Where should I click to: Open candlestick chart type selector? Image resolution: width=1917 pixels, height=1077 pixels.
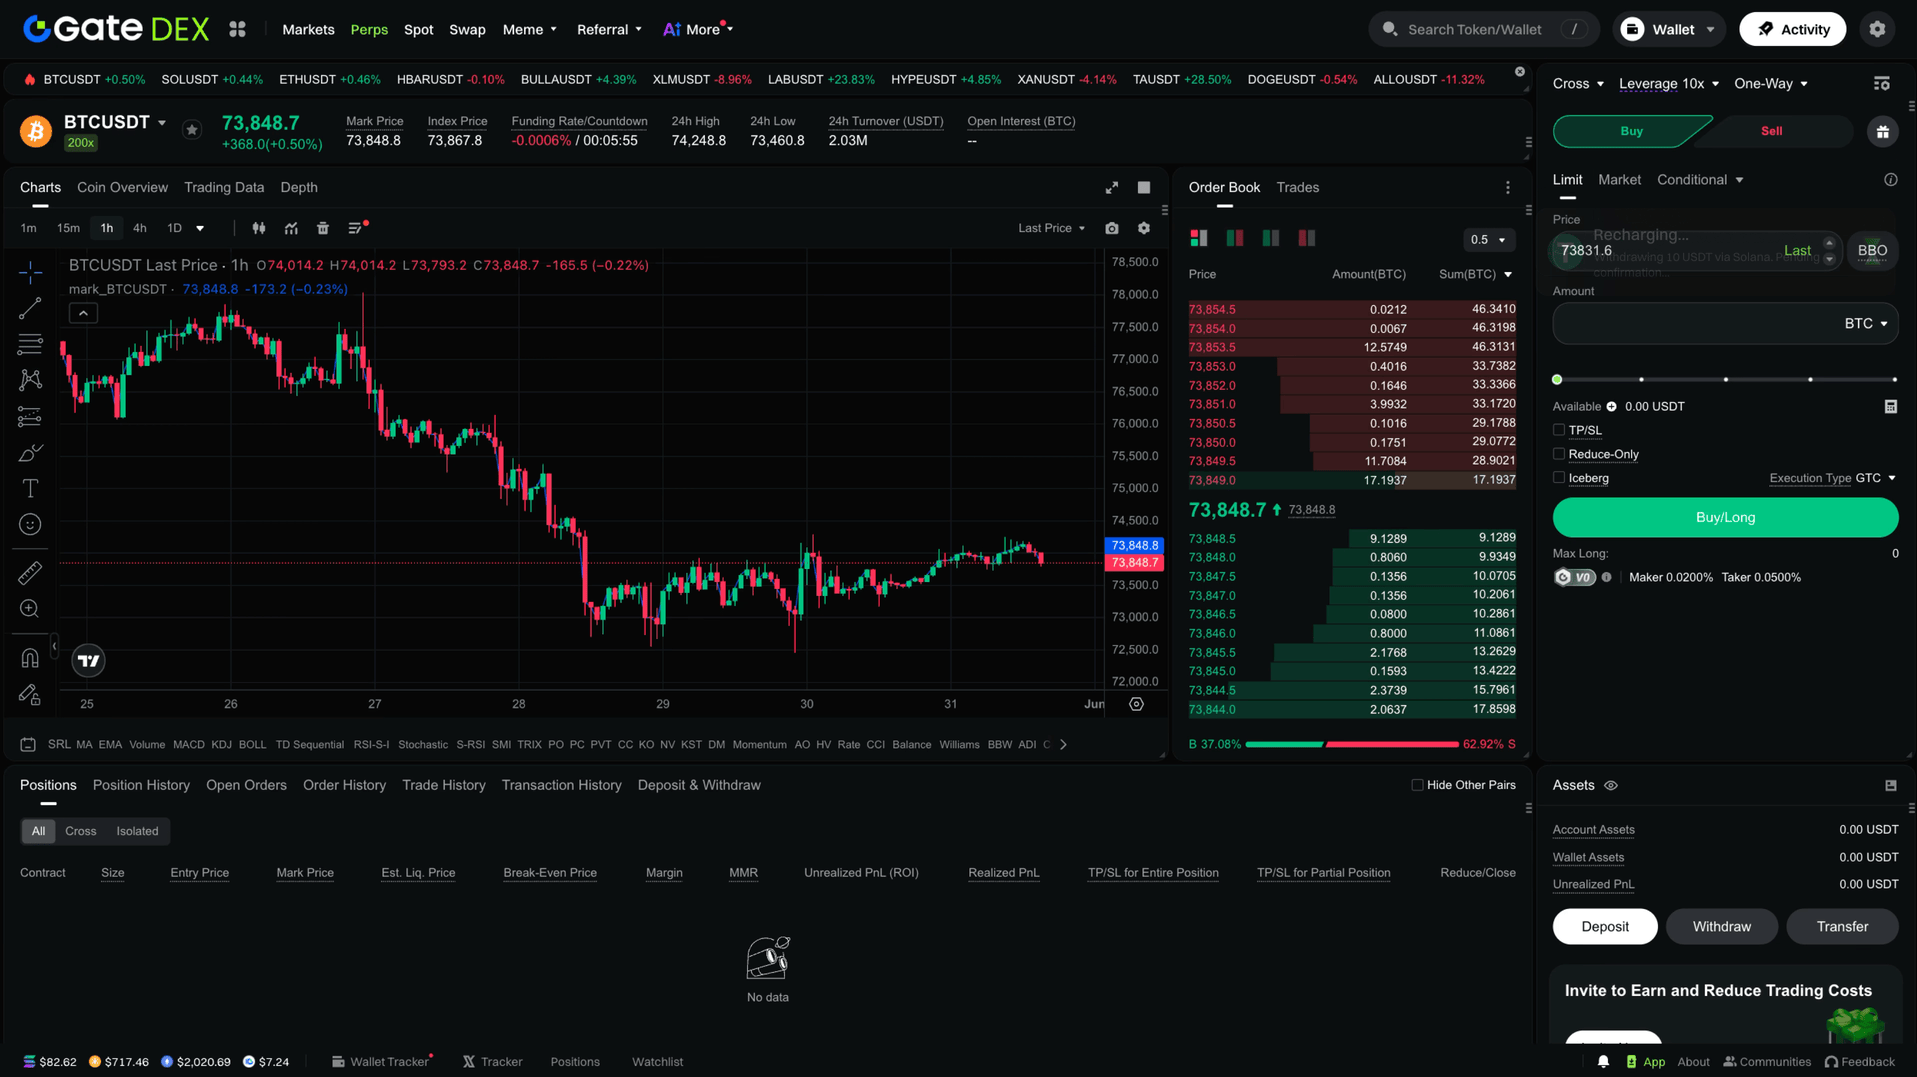point(259,229)
